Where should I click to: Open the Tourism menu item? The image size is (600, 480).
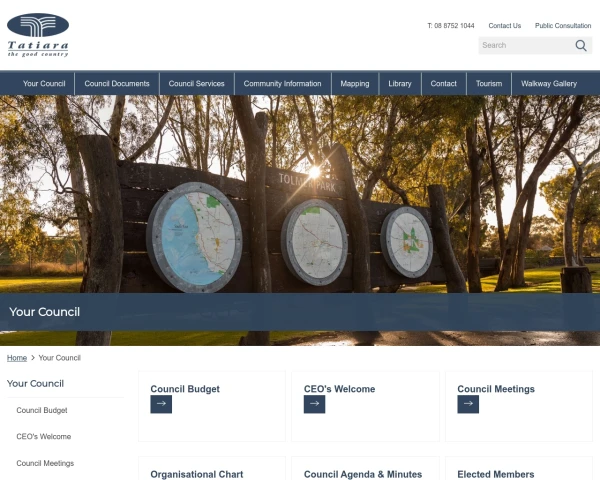point(489,83)
